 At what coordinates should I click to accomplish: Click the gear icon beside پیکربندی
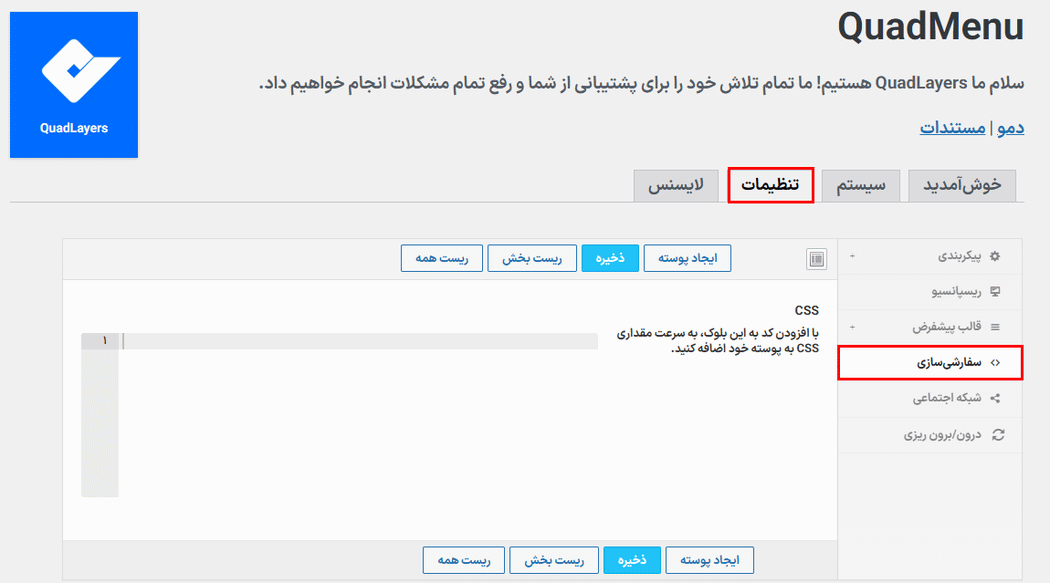[993, 256]
